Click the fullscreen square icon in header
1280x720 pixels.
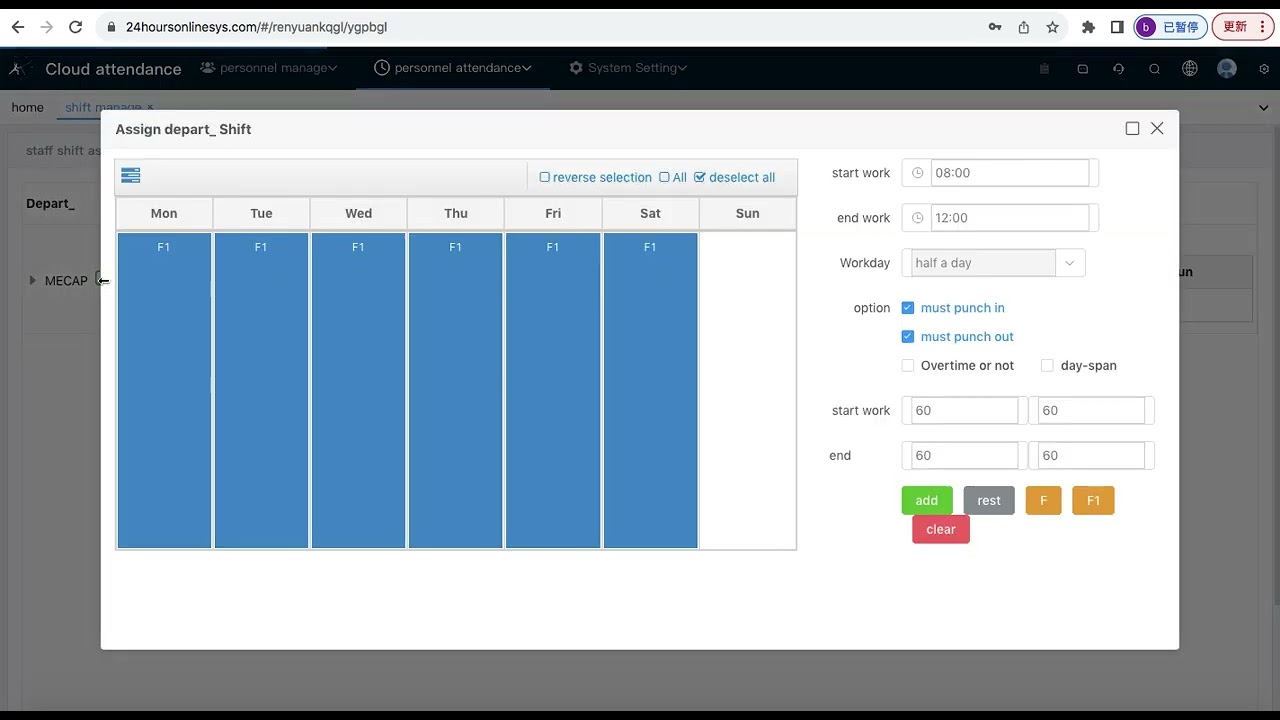1082,69
